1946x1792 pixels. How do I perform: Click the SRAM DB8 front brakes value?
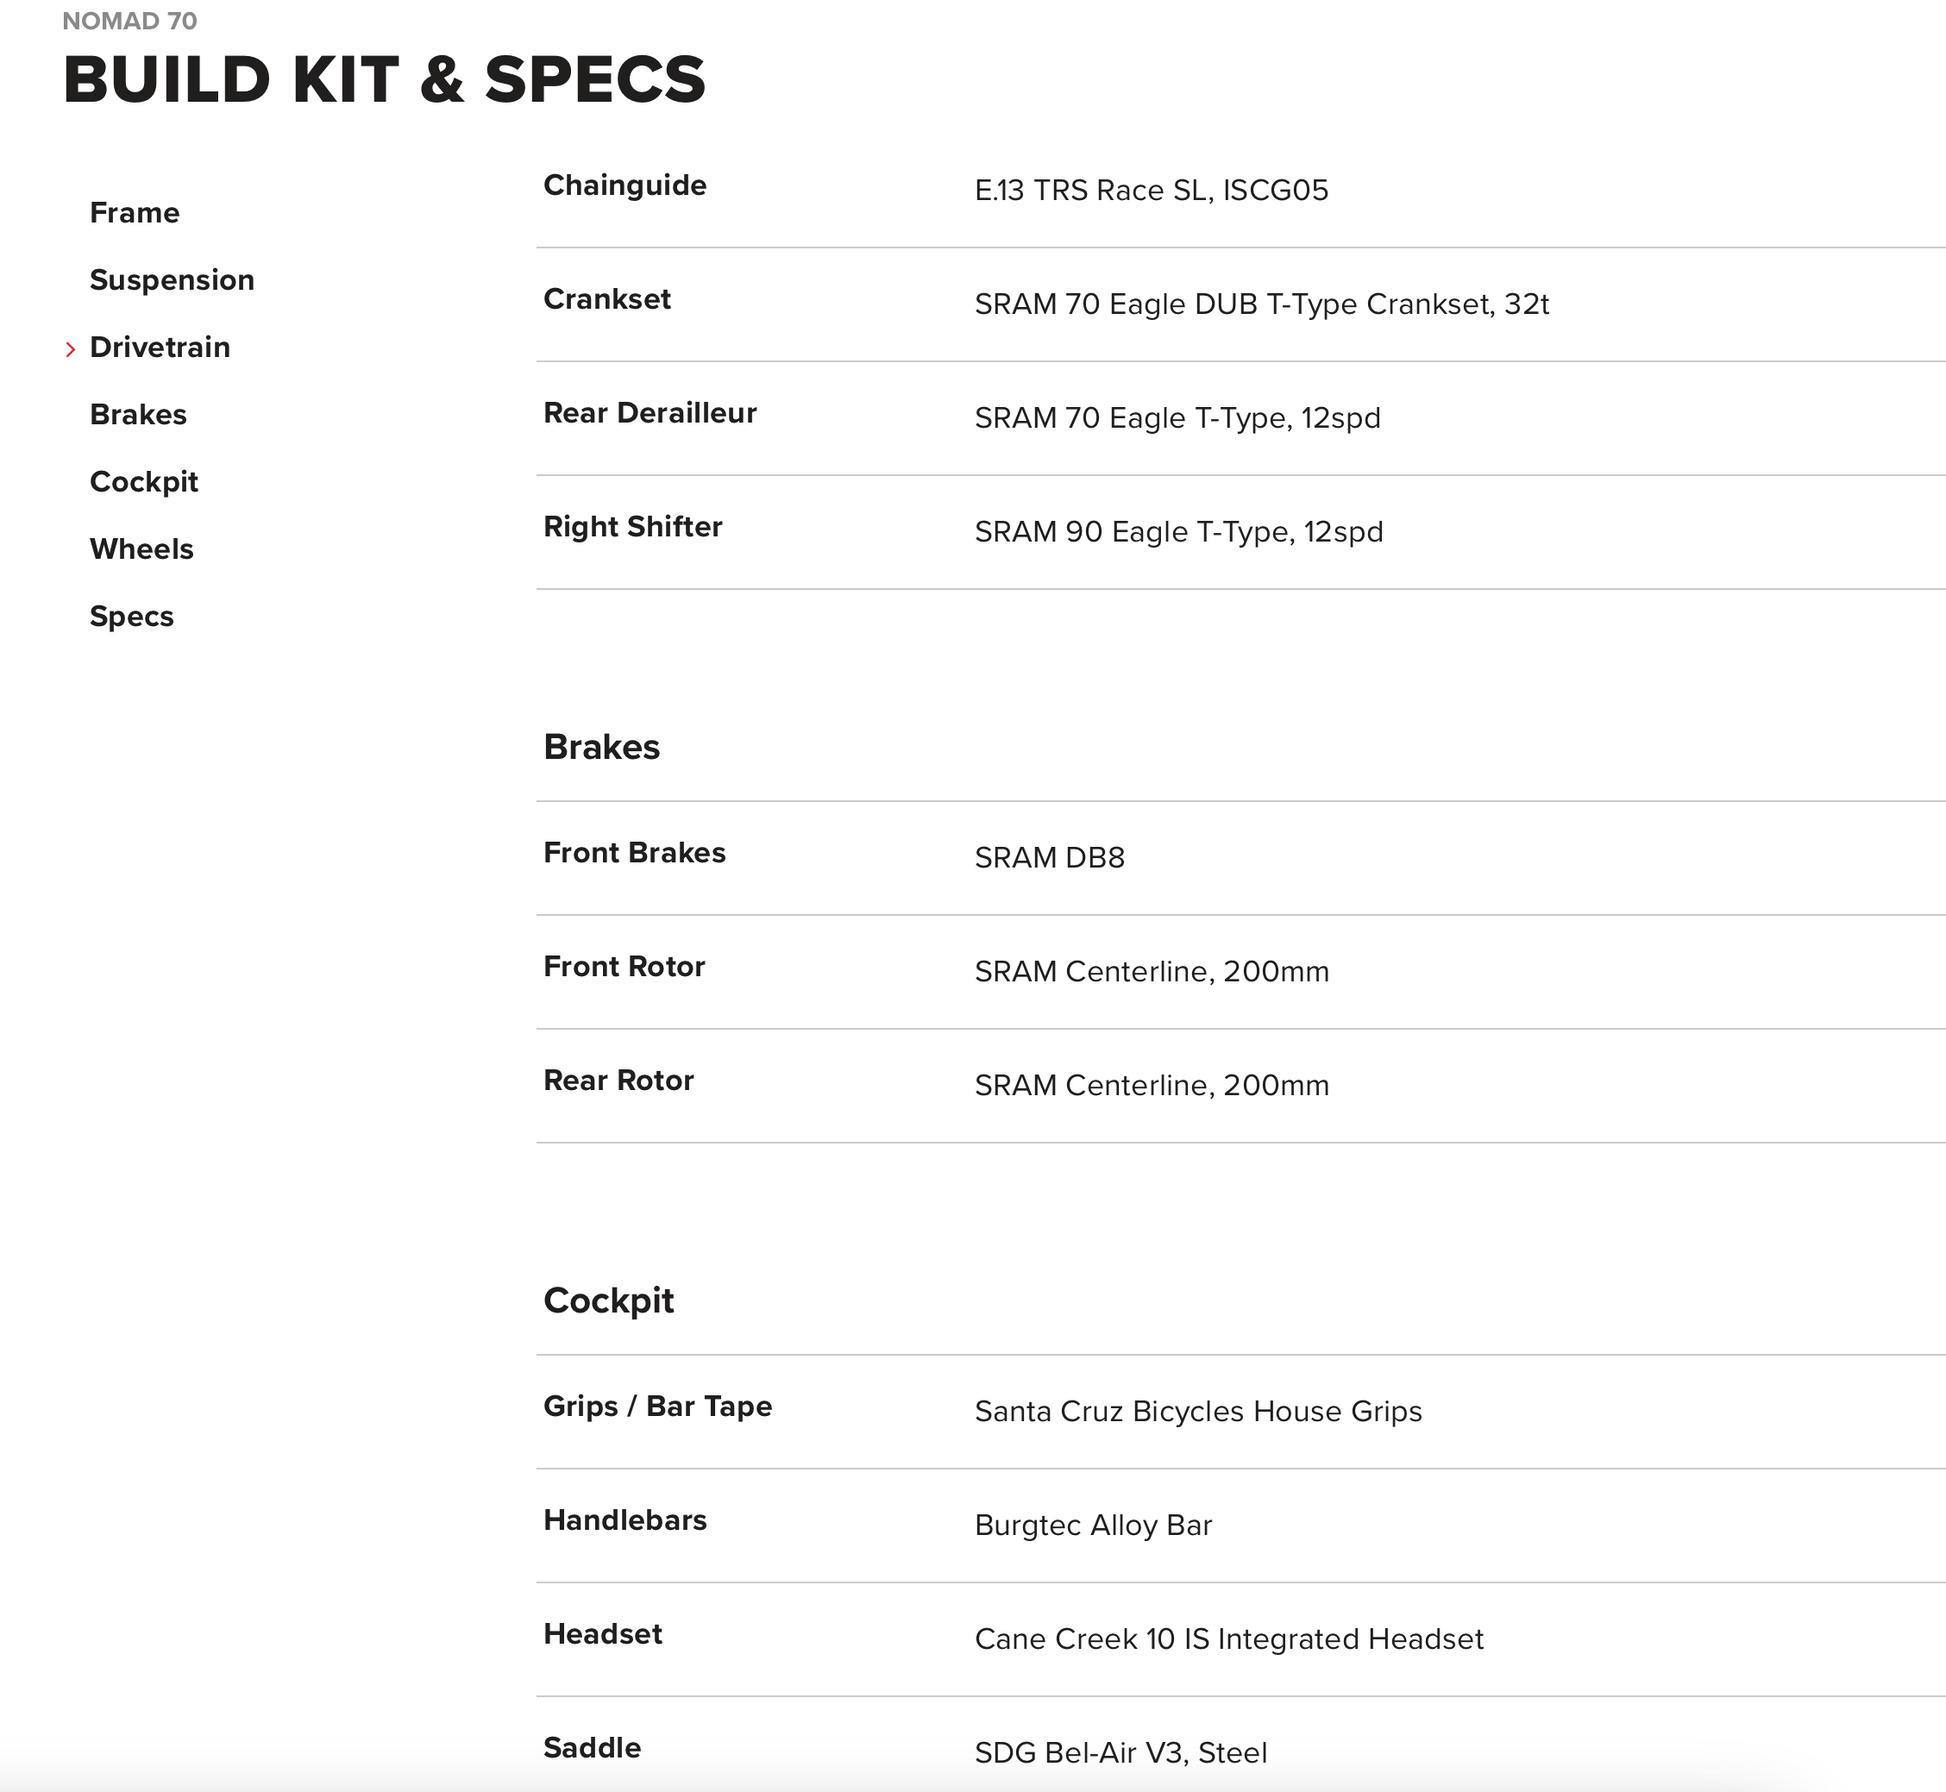1049,858
